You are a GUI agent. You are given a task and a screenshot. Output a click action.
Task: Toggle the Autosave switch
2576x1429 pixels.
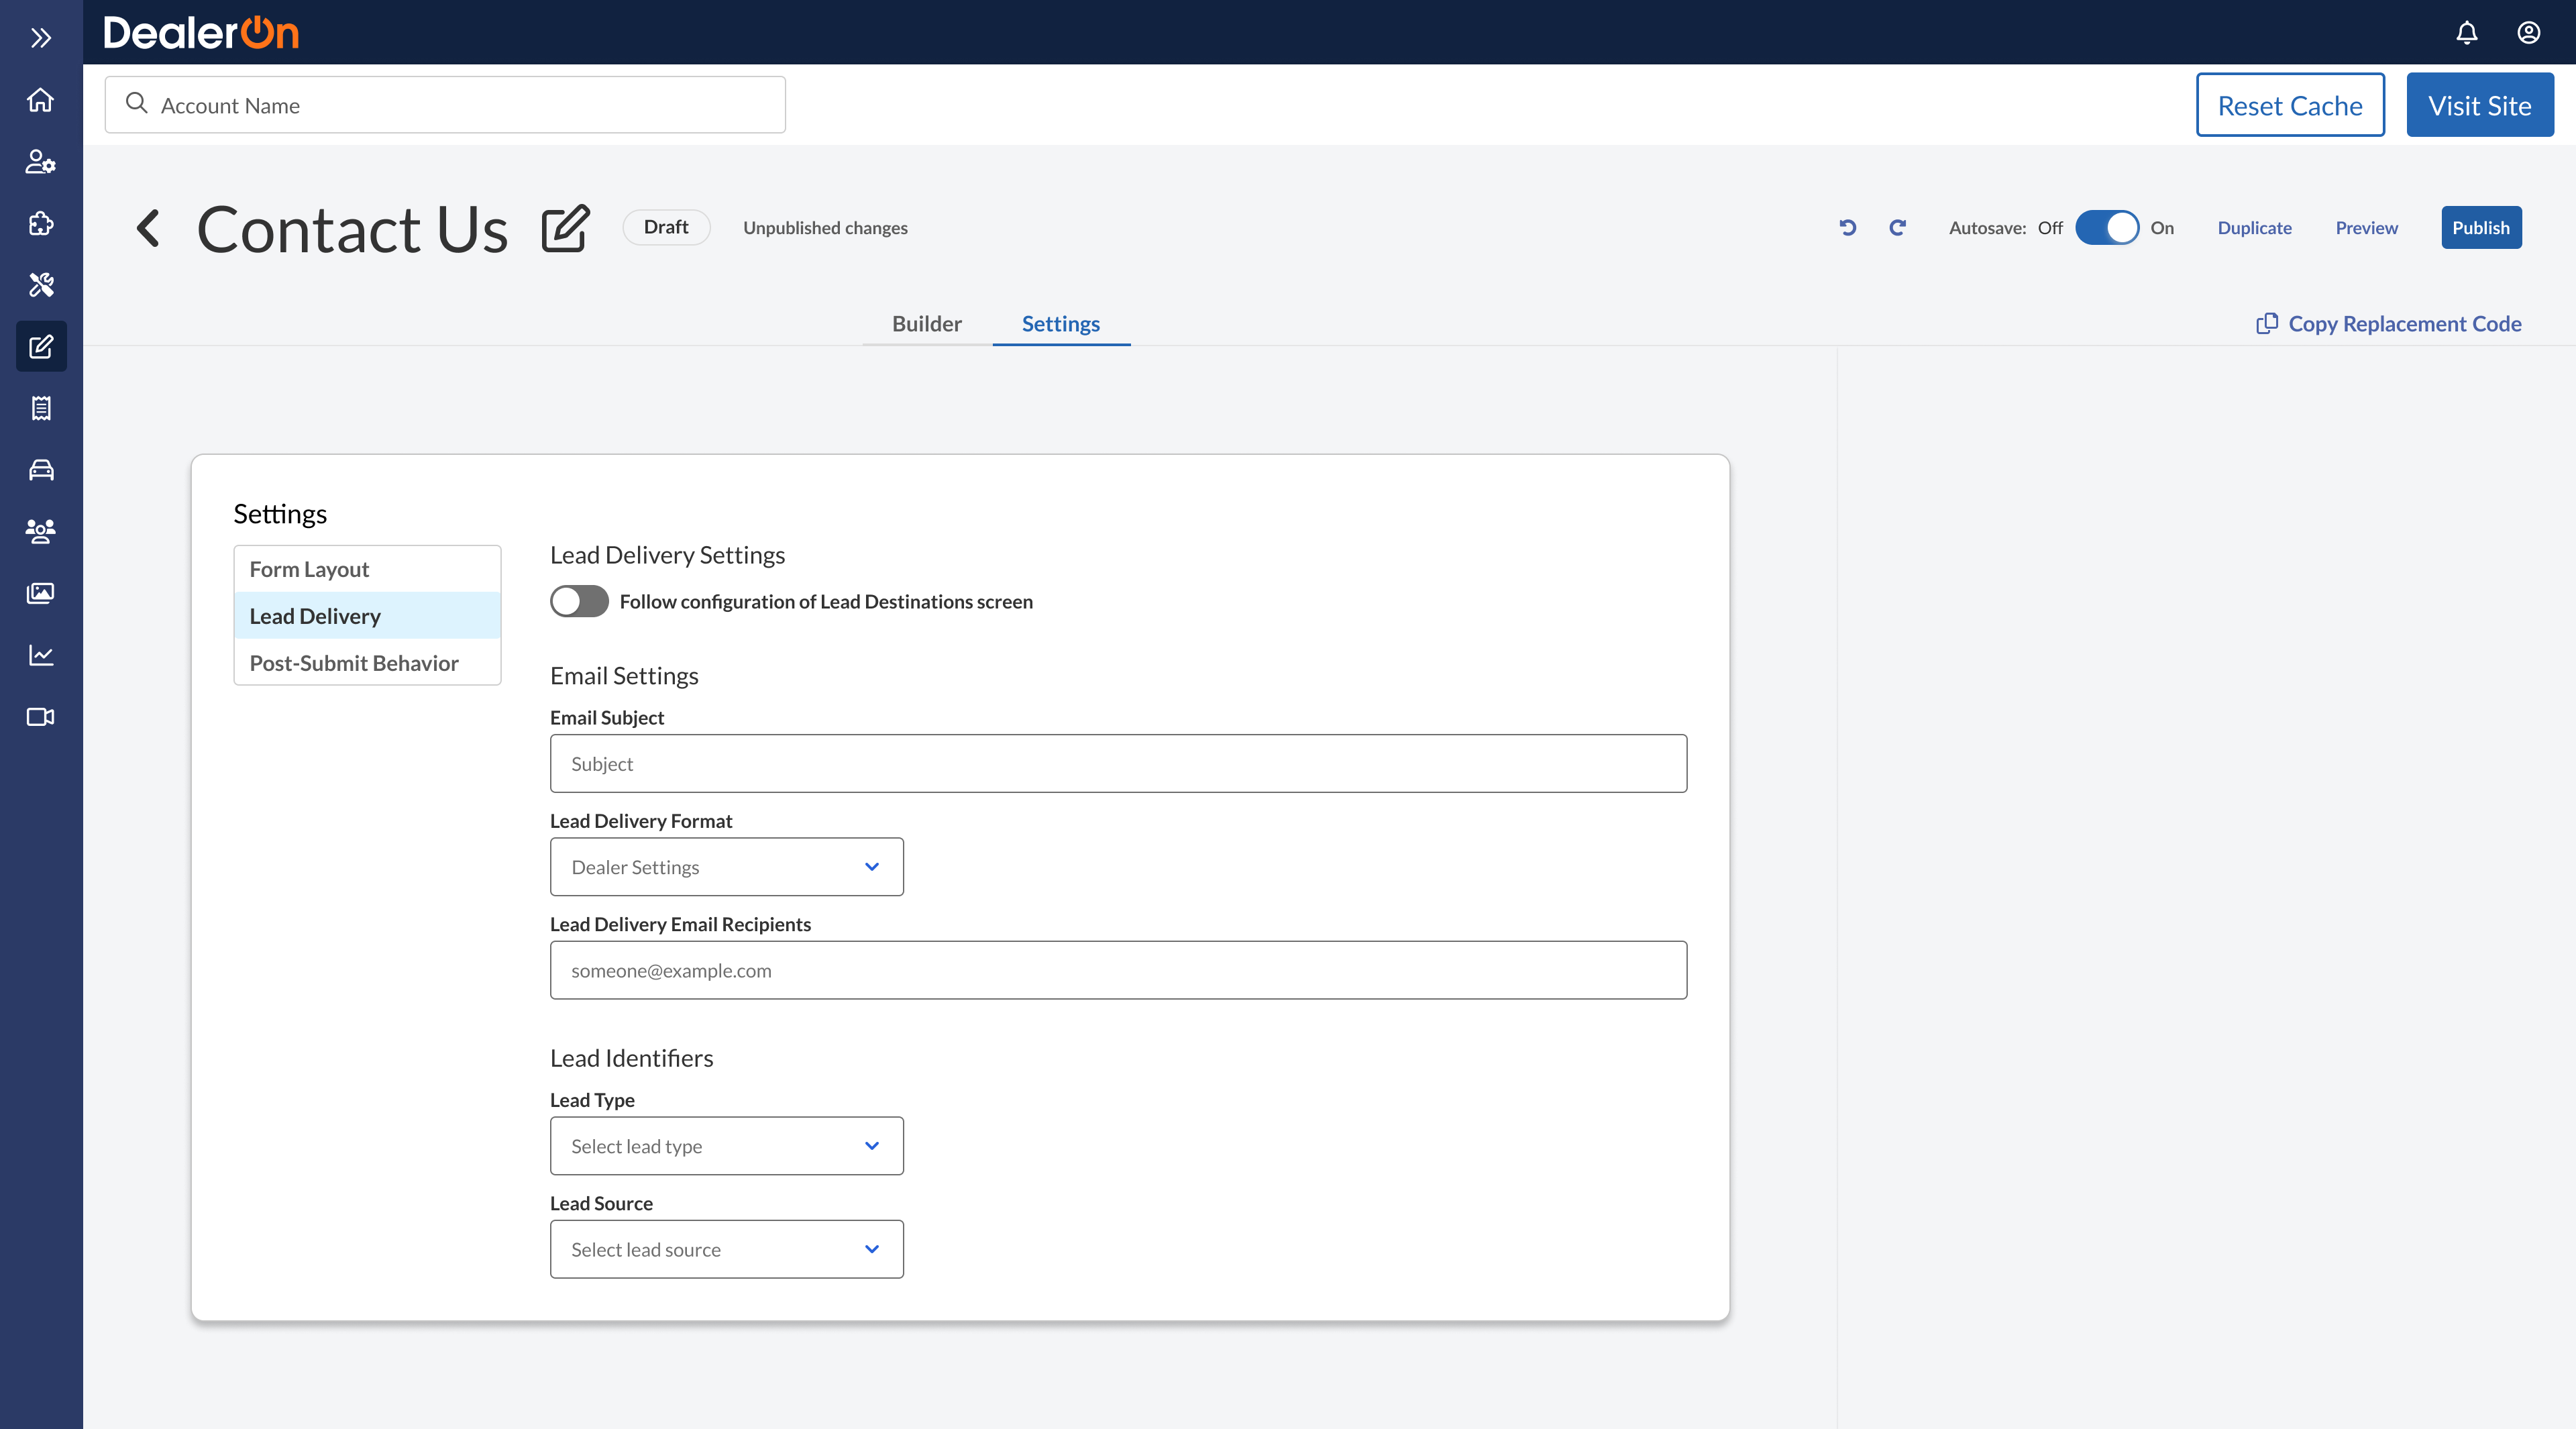tap(2106, 228)
